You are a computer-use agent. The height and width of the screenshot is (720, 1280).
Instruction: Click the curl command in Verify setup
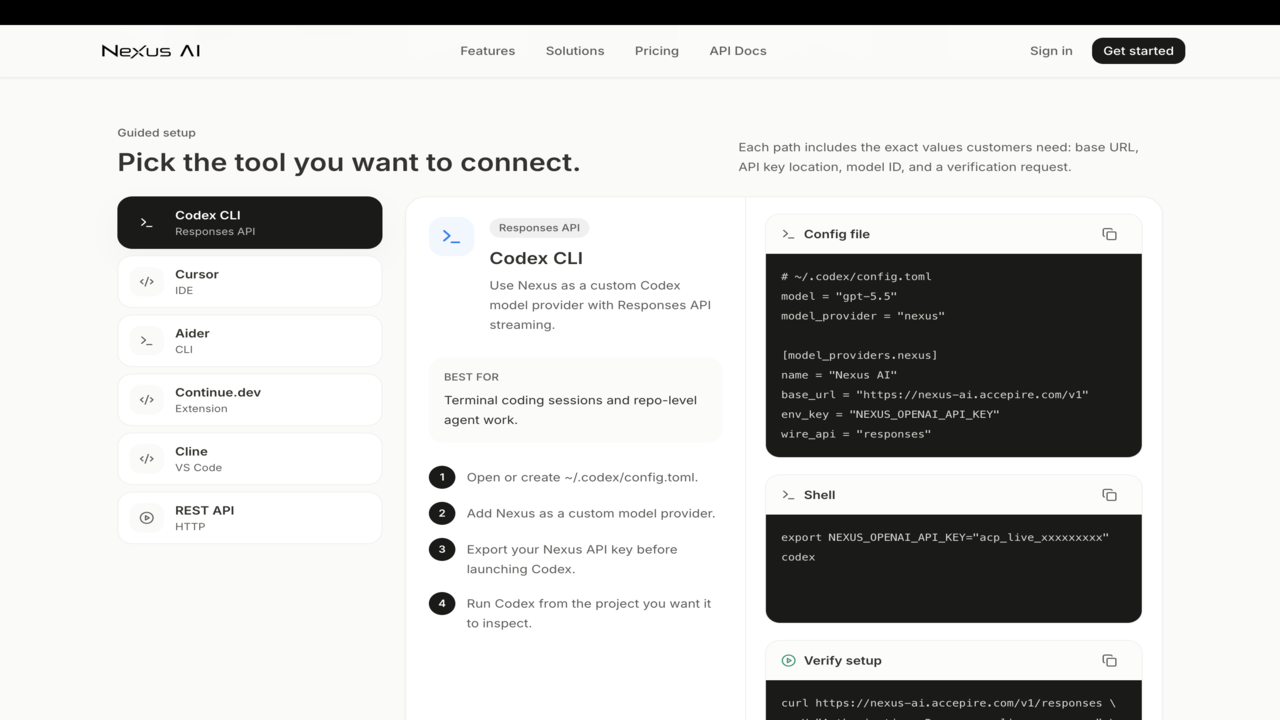(948, 703)
